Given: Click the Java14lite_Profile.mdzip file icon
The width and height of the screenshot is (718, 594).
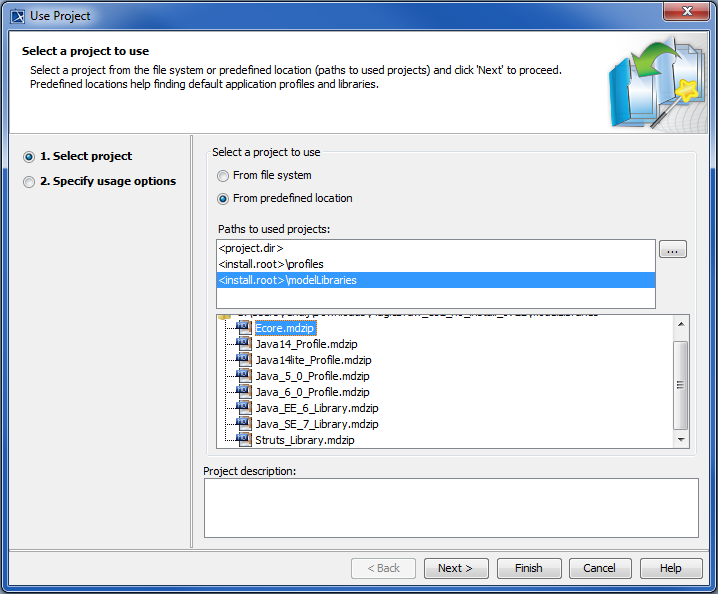Looking at the screenshot, I should click(244, 360).
